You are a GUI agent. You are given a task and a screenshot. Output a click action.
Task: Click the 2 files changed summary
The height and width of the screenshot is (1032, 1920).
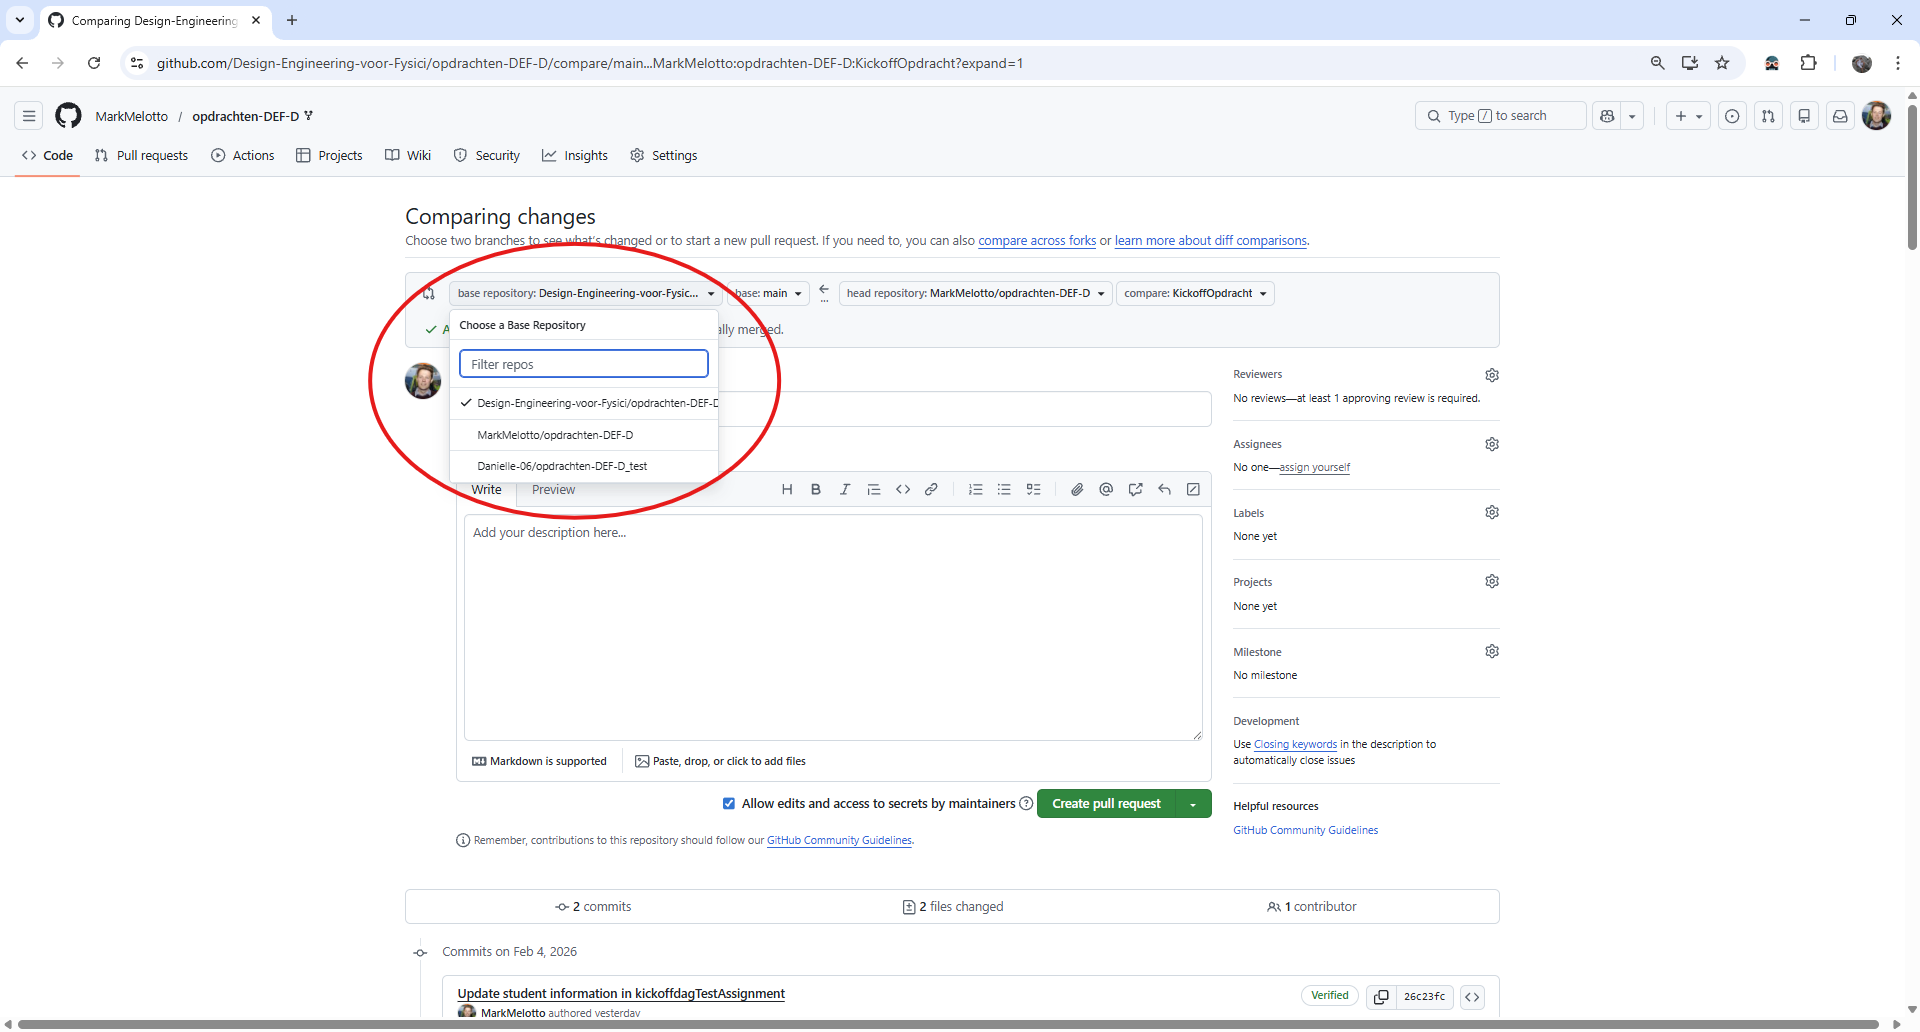(953, 907)
